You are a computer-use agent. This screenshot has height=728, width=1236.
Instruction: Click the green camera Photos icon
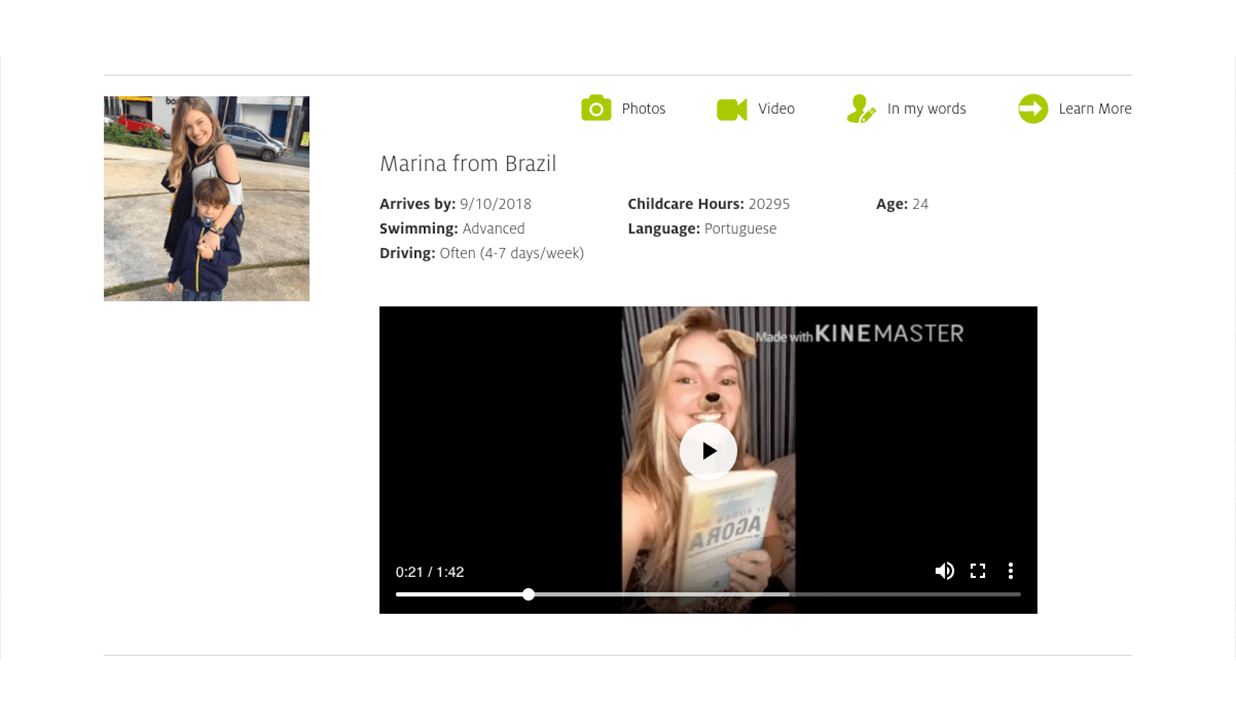[x=596, y=109]
